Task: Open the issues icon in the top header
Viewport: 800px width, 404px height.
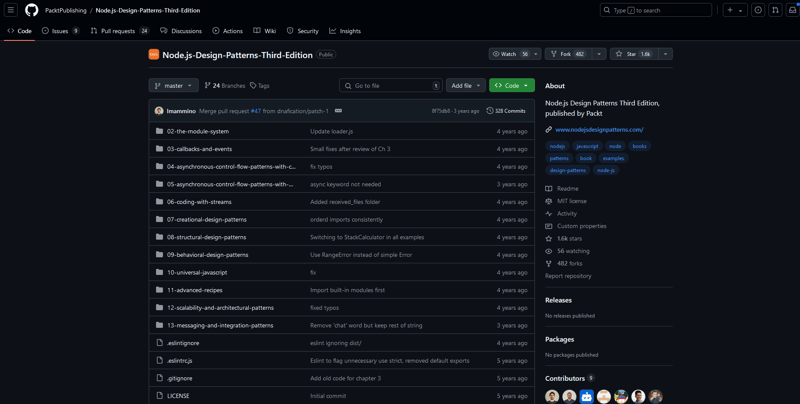Action: pos(758,10)
